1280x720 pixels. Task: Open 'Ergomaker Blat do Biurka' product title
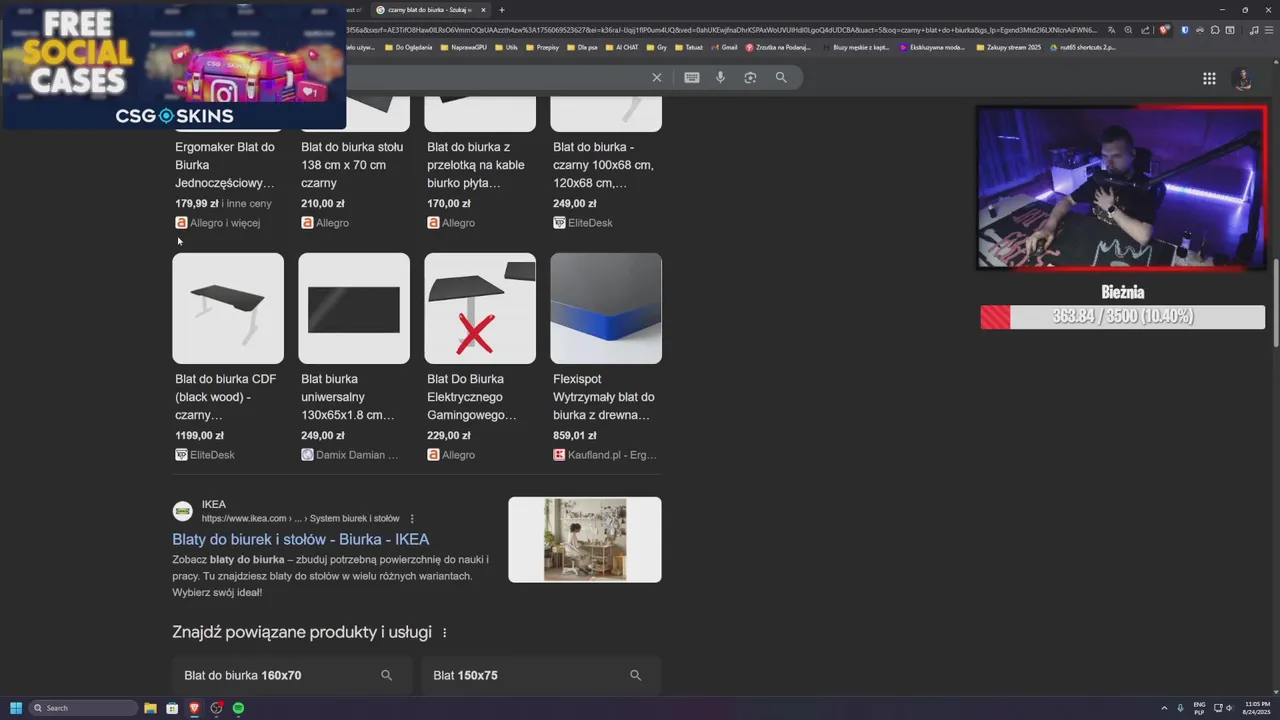(x=225, y=165)
